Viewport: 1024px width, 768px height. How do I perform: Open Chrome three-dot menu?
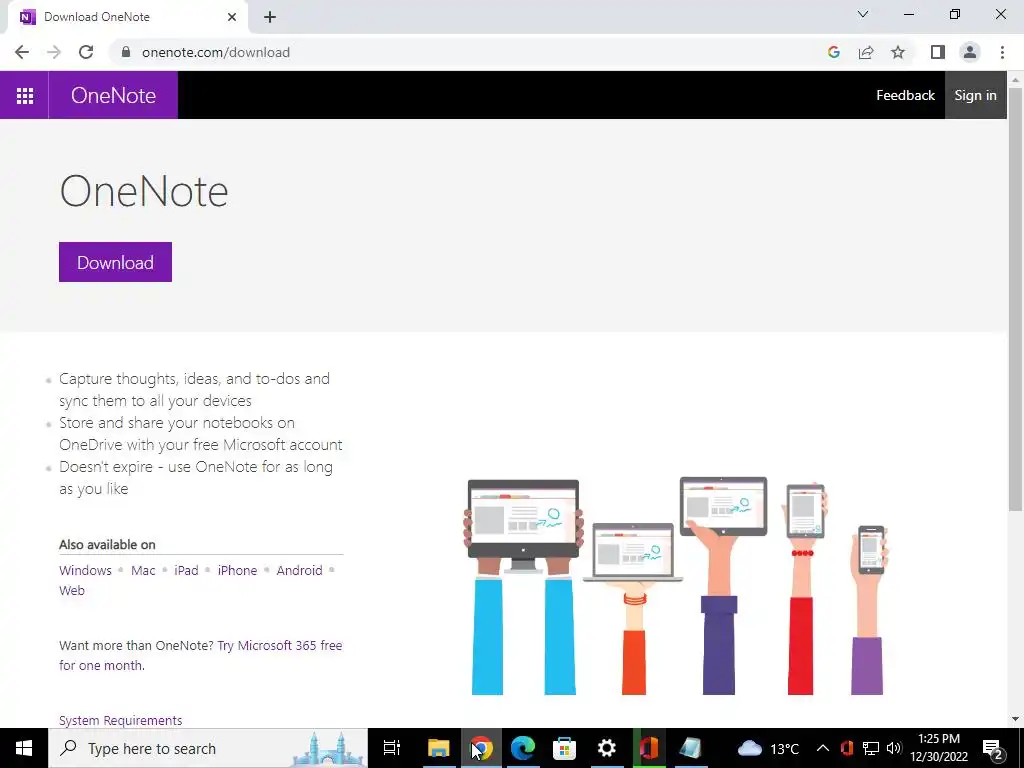coord(1002,52)
